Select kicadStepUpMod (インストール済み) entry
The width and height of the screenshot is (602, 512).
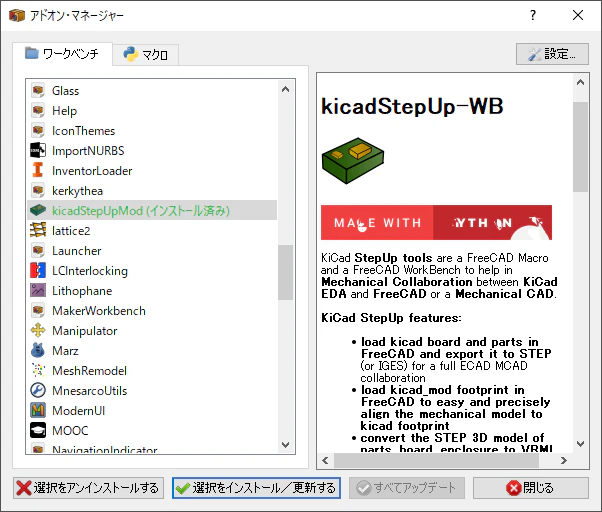pos(152,210)
